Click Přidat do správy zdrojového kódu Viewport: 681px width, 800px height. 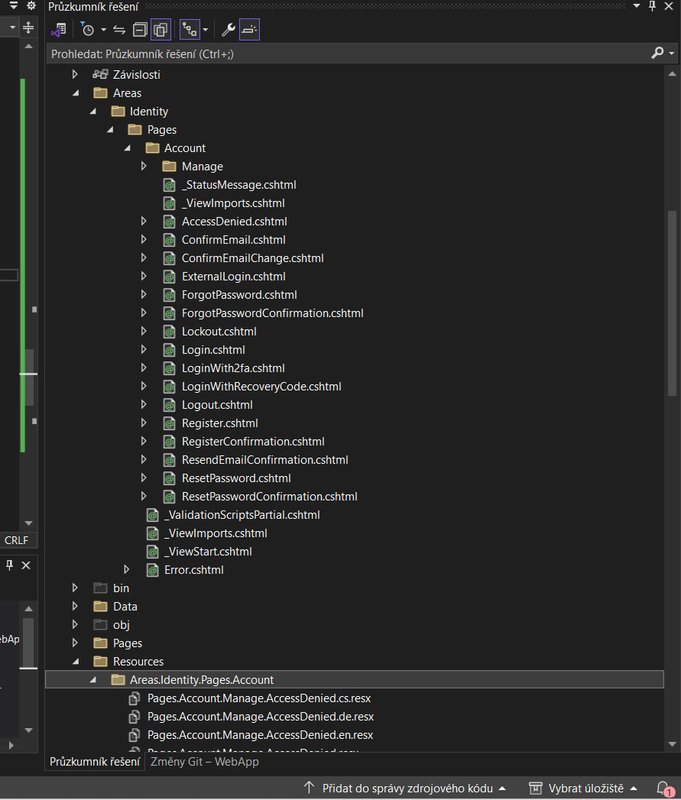tap(404, 788)
